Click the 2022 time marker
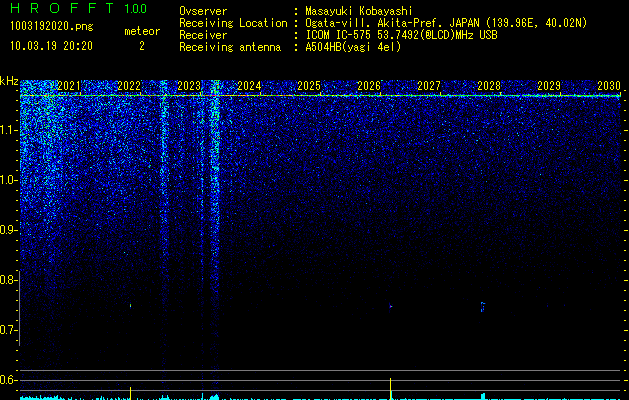The width and height of the screenshot is (629, 400). [x=129, y=85]
